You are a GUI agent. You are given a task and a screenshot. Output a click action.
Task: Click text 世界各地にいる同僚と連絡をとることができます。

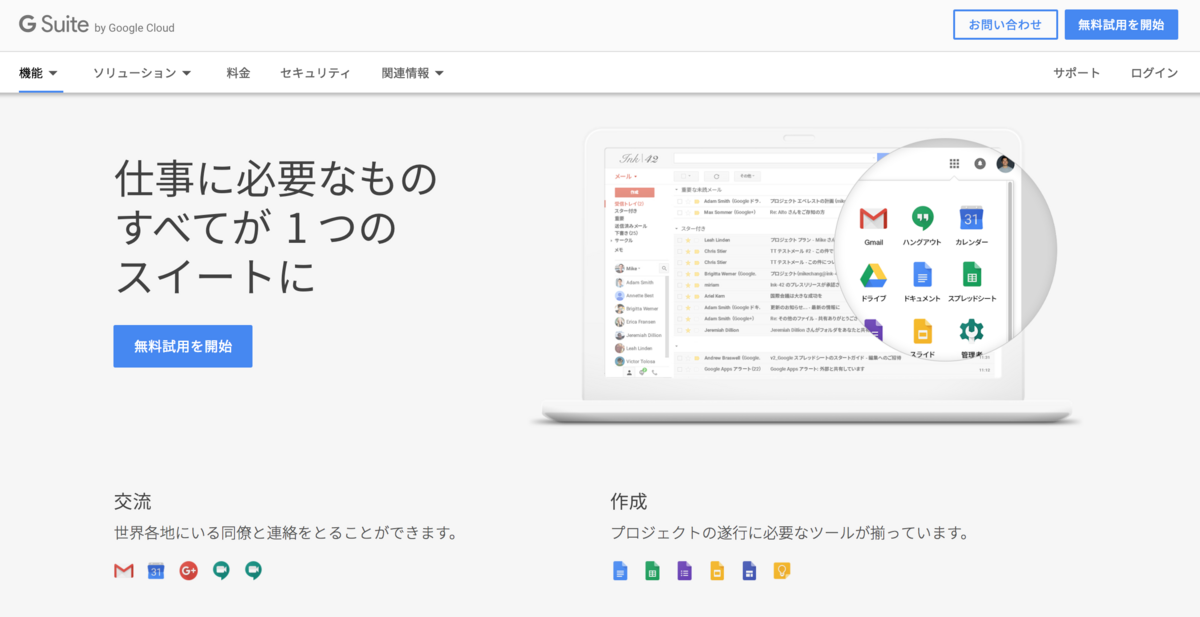click(286, 533)
